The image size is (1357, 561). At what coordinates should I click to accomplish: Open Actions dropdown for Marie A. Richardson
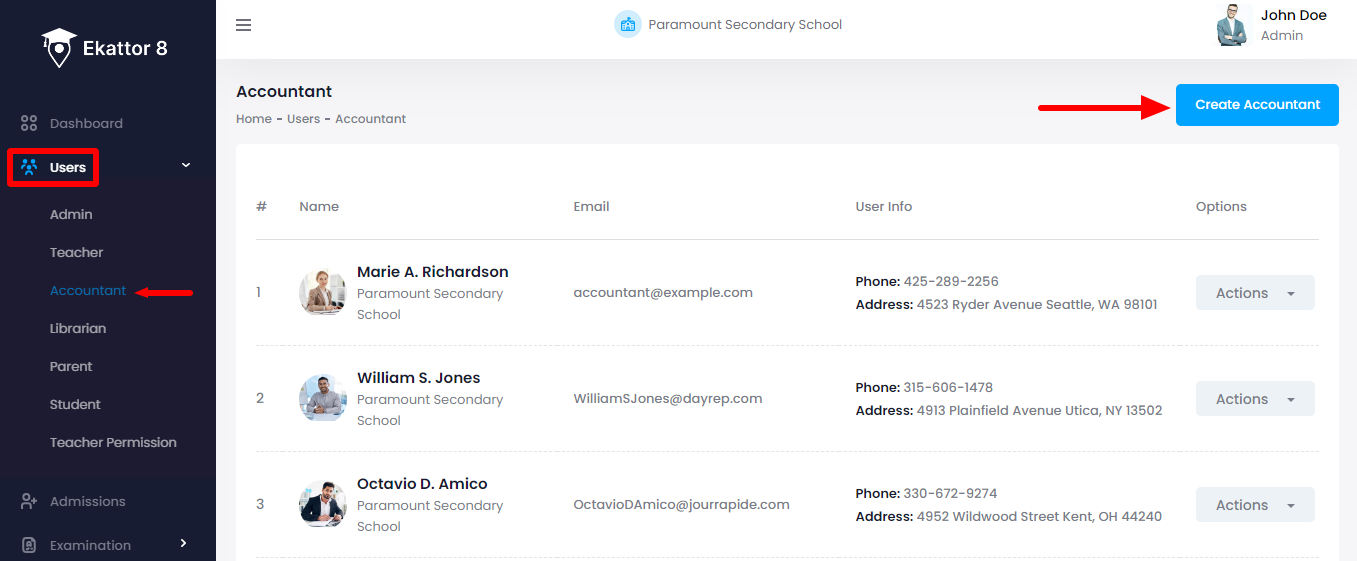tap(1254, 293)
